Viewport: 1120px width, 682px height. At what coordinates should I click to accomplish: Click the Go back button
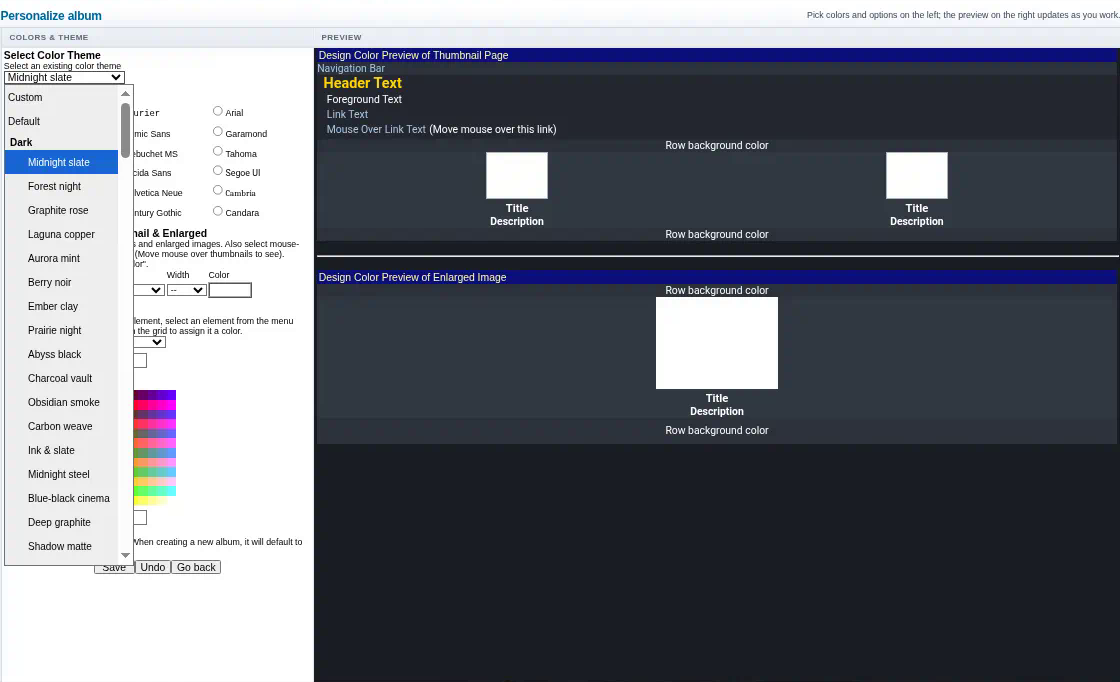click(x=196, y=567)
